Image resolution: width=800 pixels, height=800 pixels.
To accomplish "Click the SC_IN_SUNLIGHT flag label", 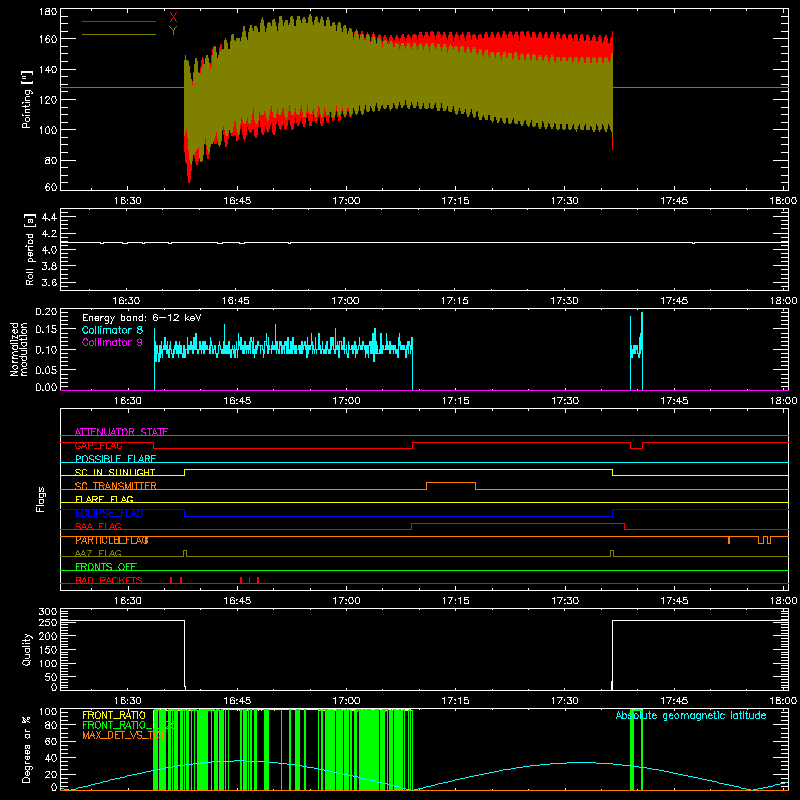I will click(x=115, y=472).
